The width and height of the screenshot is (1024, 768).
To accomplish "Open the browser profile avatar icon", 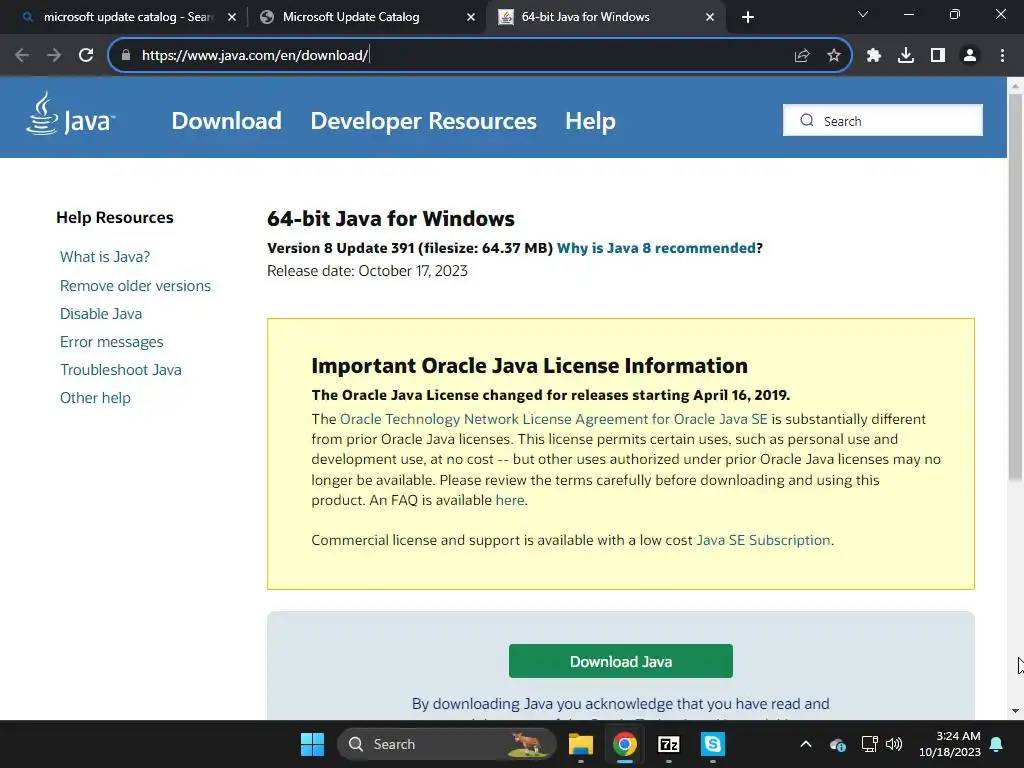I will (x=970, y=55).
